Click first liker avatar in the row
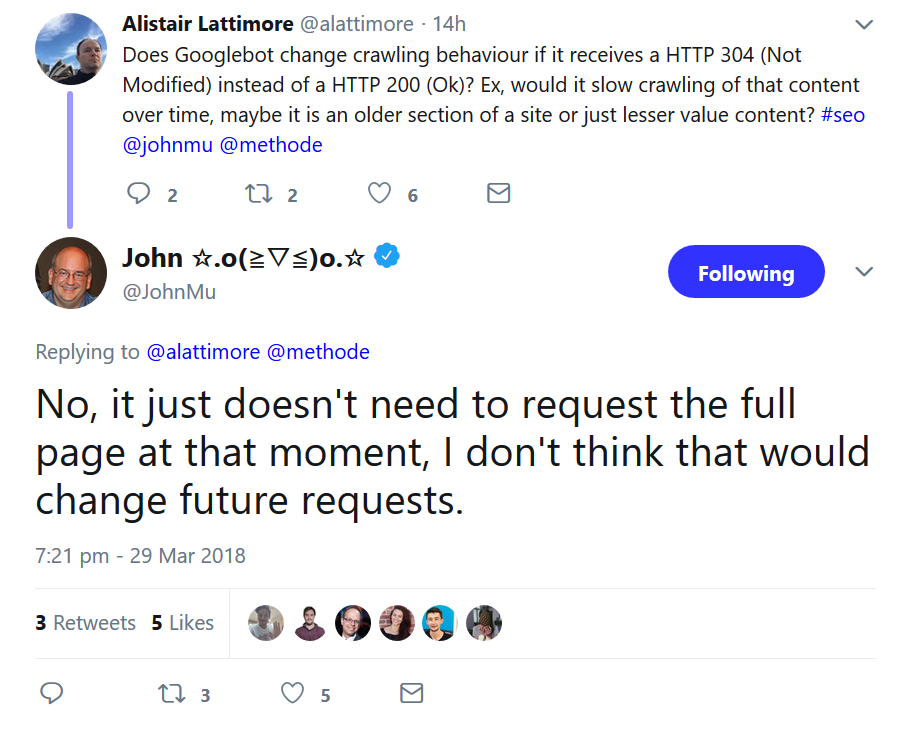 click(266, 623)
